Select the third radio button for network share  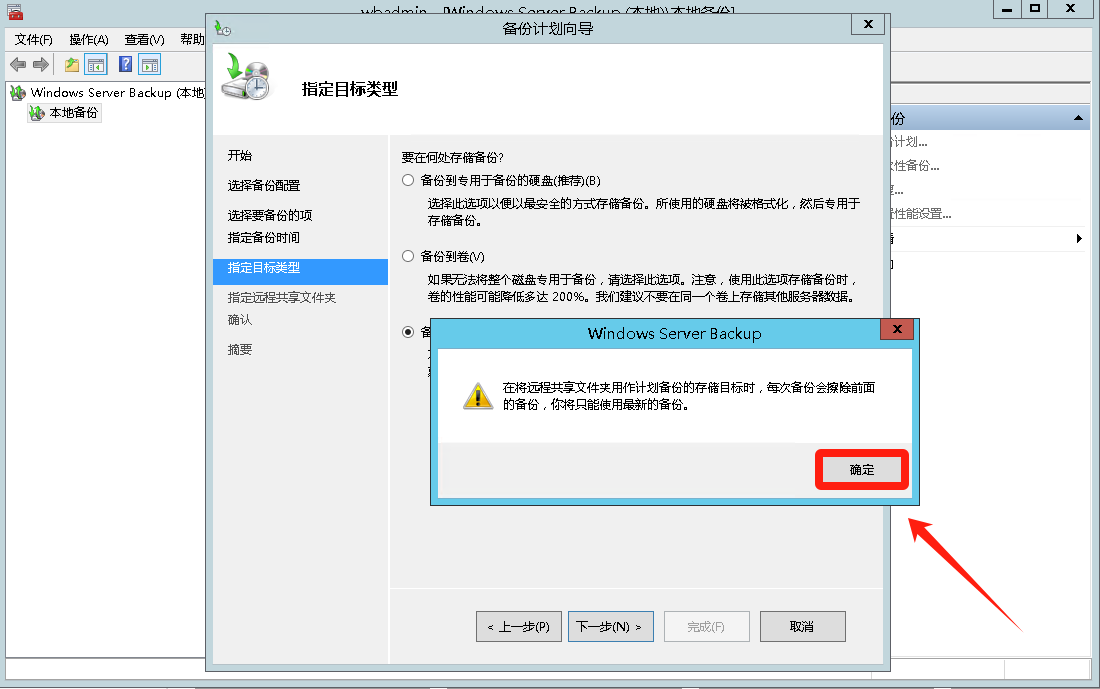point(408,332)
